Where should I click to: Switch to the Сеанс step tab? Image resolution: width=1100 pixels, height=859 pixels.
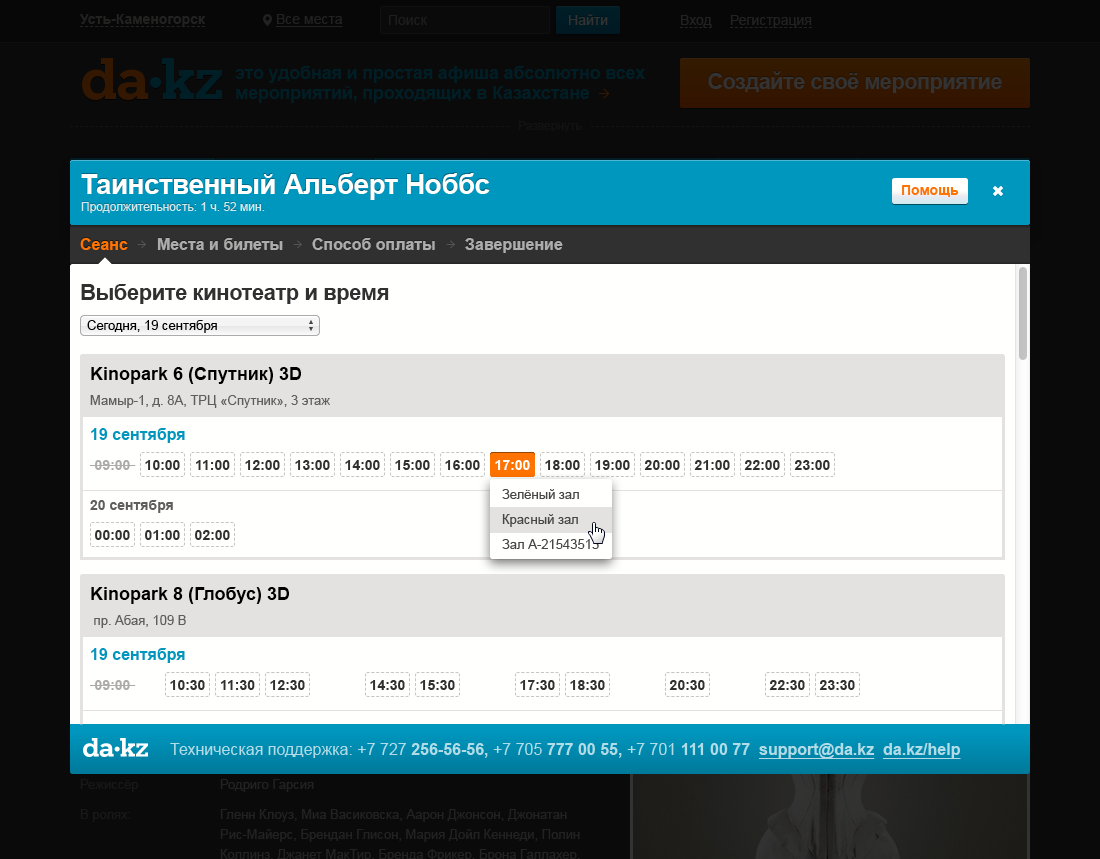point(104,244)
